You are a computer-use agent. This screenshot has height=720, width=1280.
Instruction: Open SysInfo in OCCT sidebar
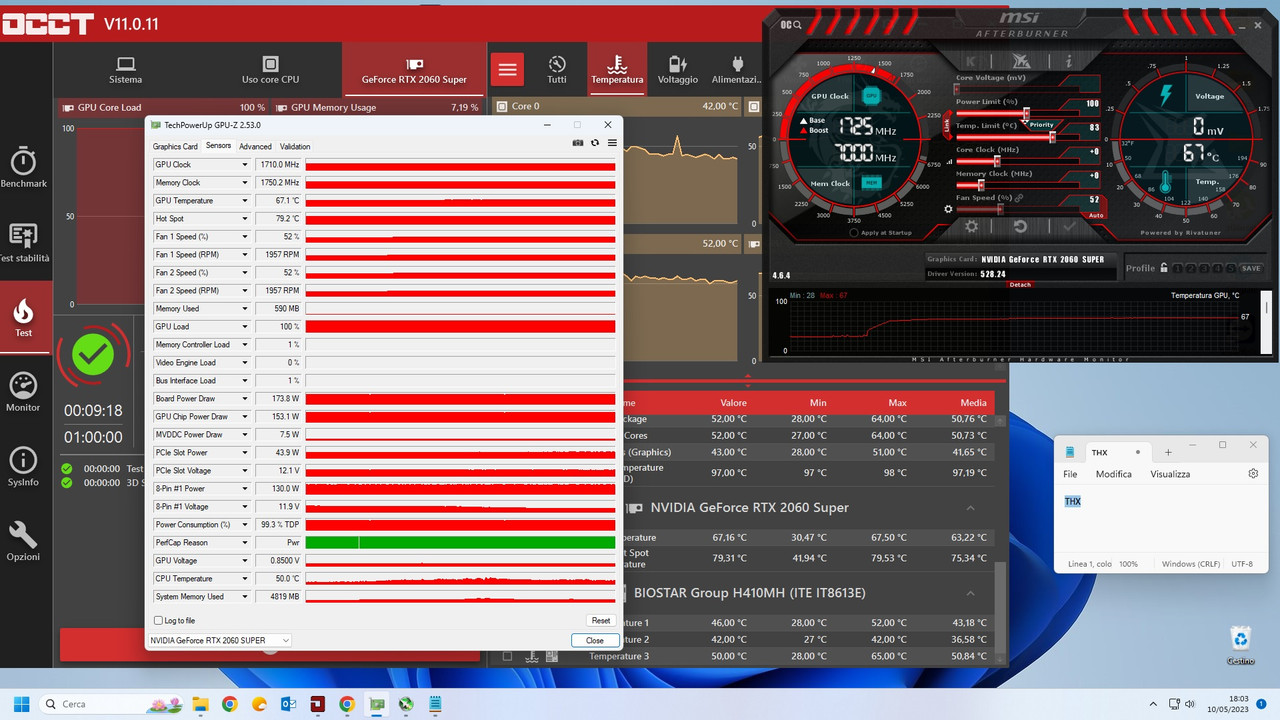click(x=23, y=467)
